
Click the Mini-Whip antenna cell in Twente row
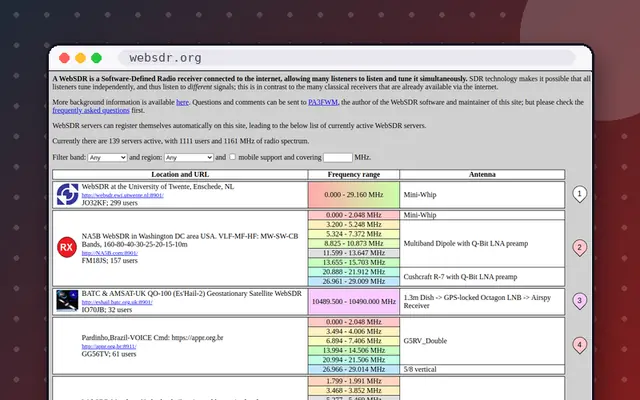(x=482, y=195)
